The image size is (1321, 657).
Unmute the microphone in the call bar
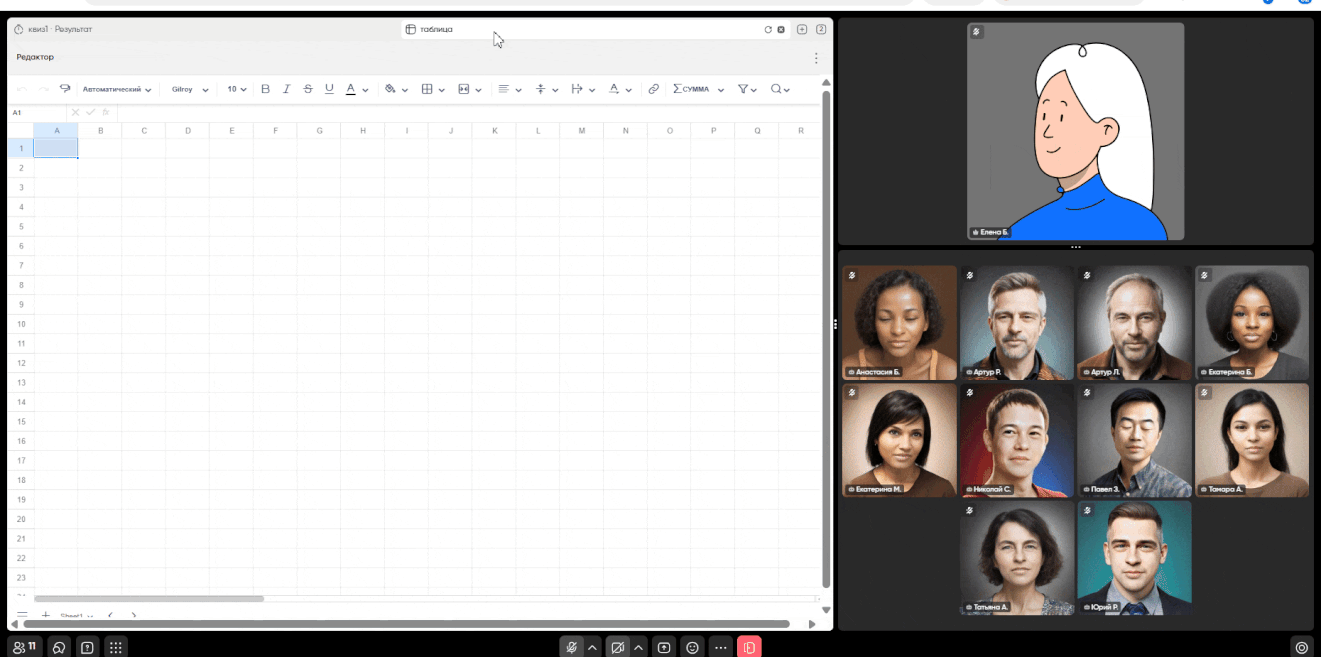pos(572,647)
